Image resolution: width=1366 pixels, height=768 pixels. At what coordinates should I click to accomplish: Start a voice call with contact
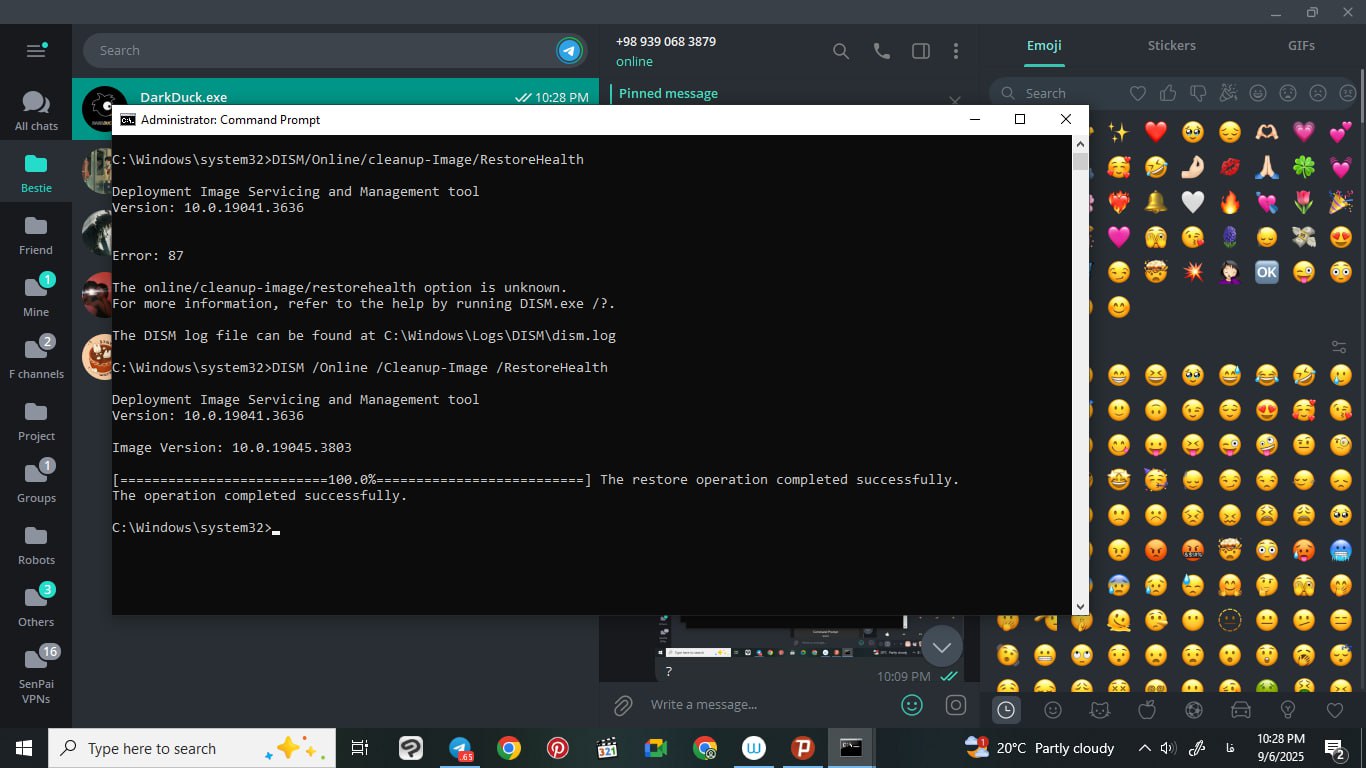881,51
